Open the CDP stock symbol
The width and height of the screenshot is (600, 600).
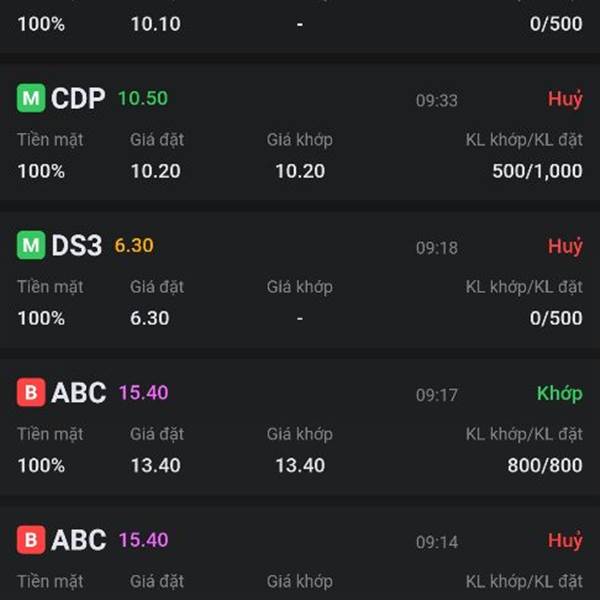pyautogui.click(x=78, y=99)
